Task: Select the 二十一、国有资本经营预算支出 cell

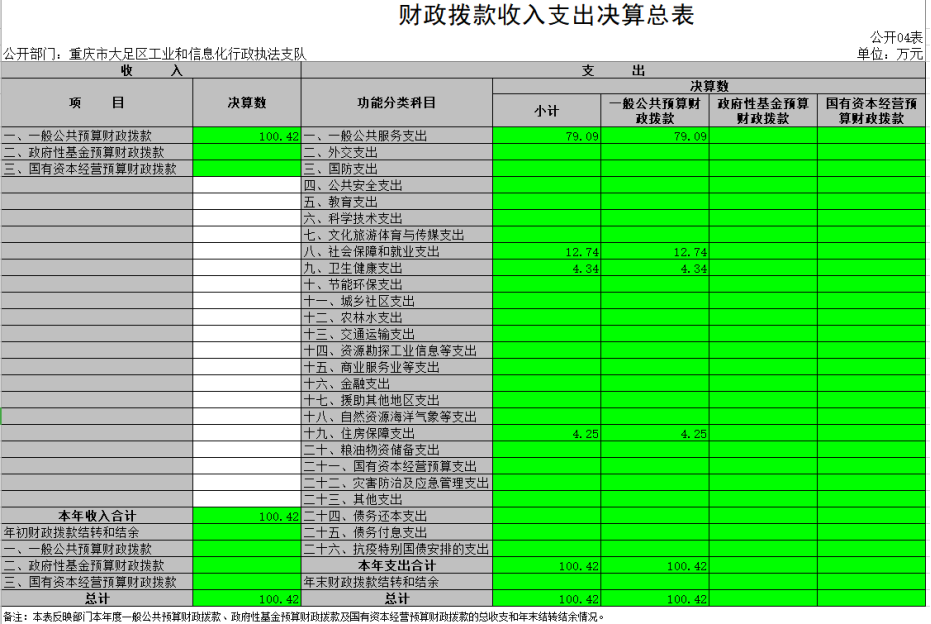Action: (397, 467)
